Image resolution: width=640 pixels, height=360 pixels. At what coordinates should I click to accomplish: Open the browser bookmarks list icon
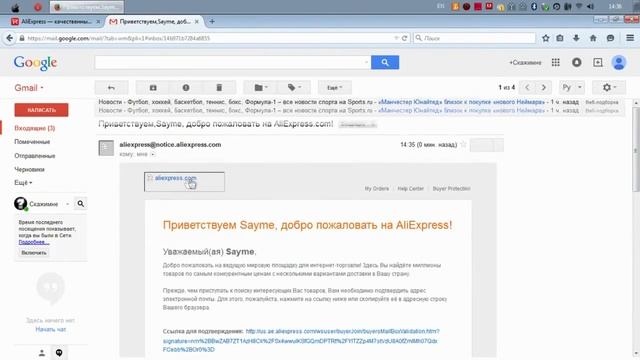560,38
